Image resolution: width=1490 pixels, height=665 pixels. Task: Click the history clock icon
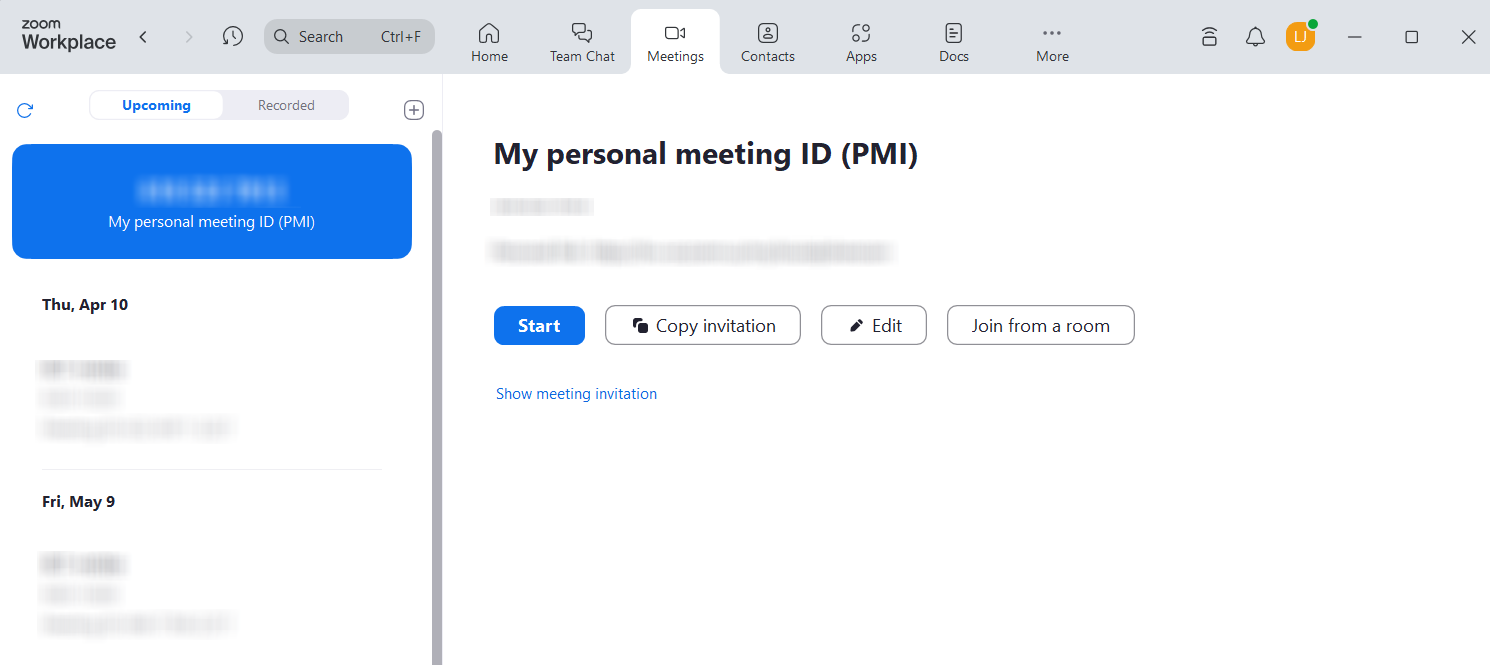click(233, 36)
